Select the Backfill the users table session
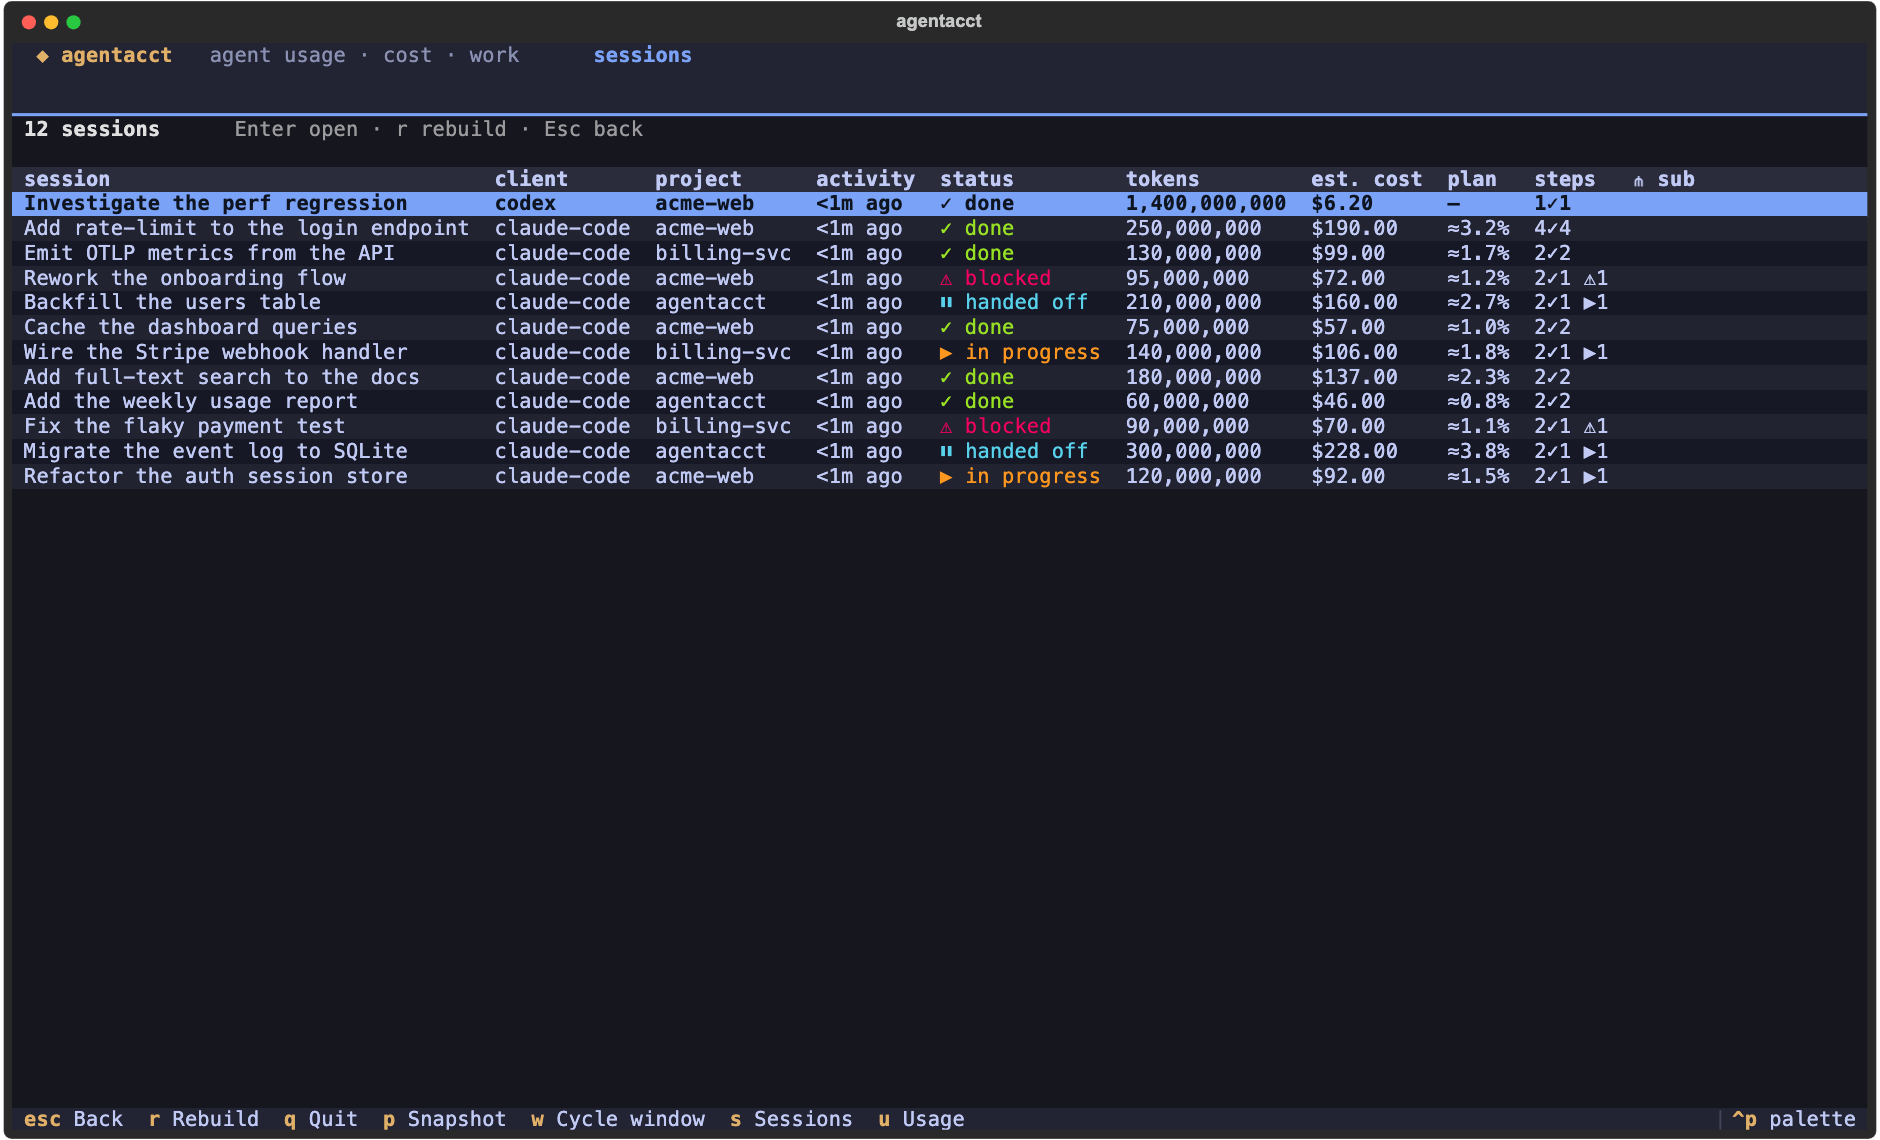Screen dimensions: 1880x1140 [939, 303]
